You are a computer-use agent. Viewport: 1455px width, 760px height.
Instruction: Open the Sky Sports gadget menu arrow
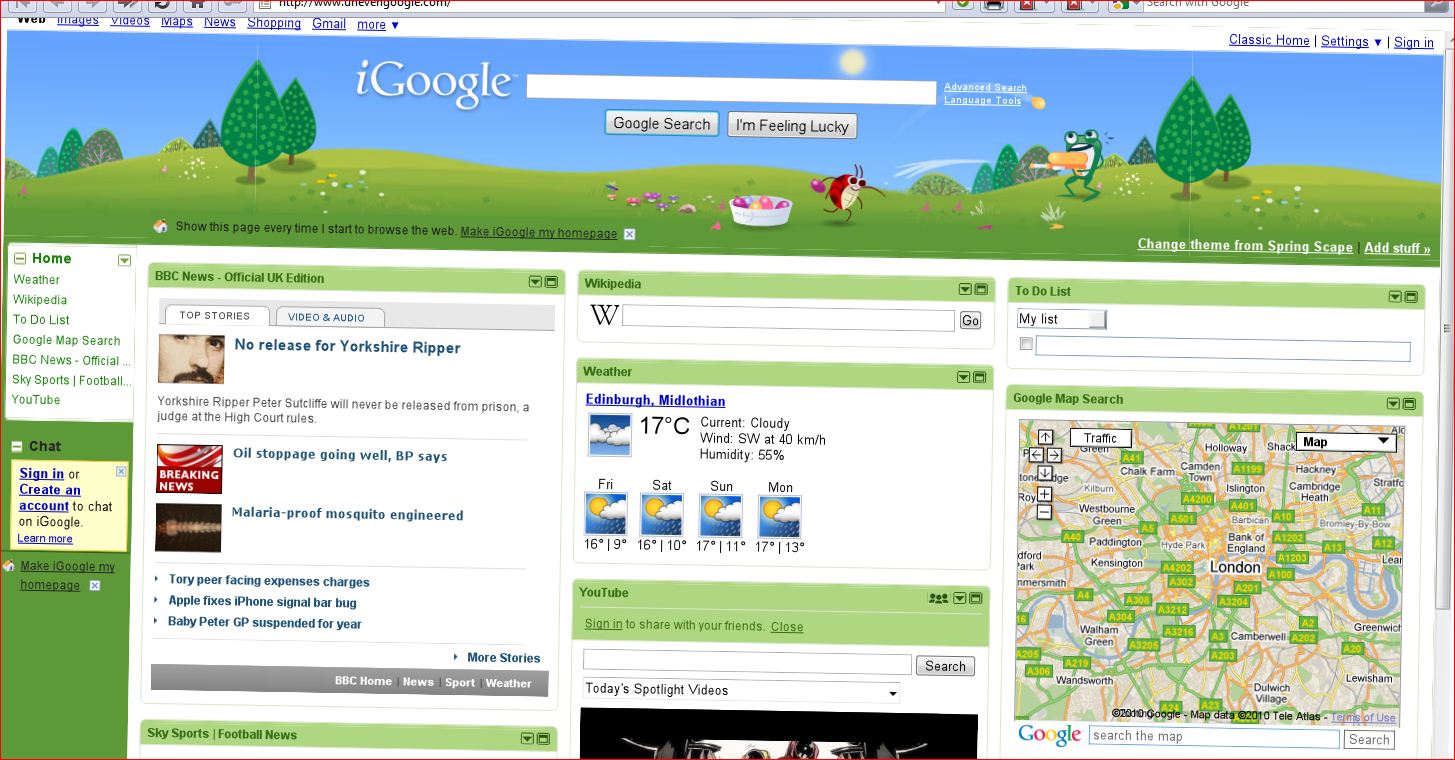click(x=527, y=739)
